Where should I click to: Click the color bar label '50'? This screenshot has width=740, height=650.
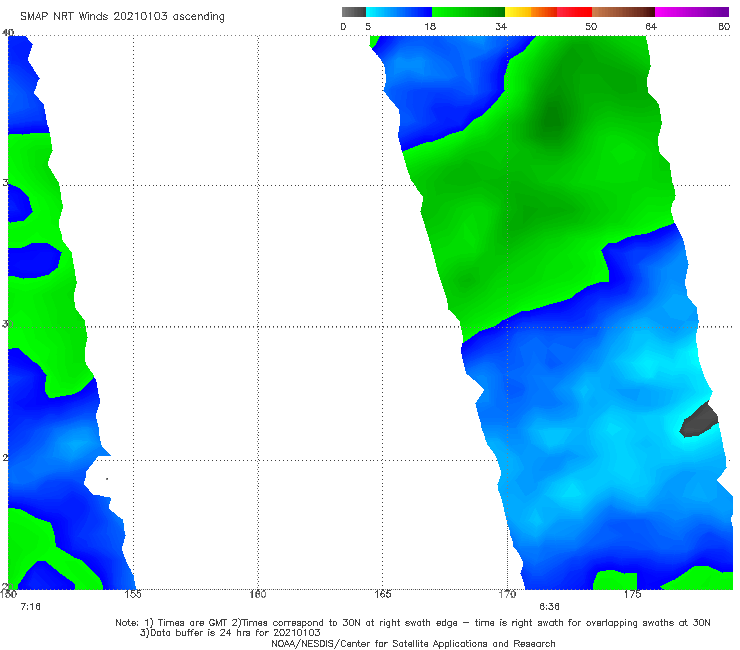pos(591,26)
